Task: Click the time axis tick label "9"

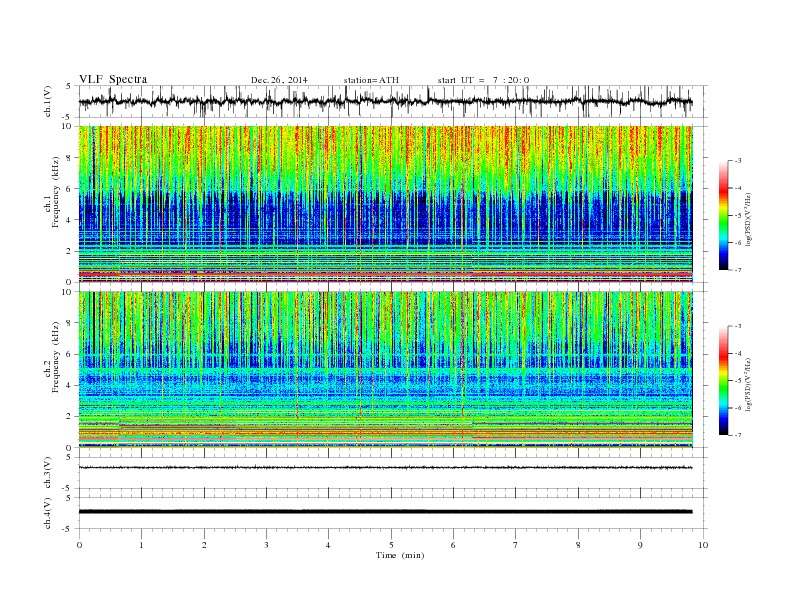Action: pyautogui.click(x=640, y=545)
